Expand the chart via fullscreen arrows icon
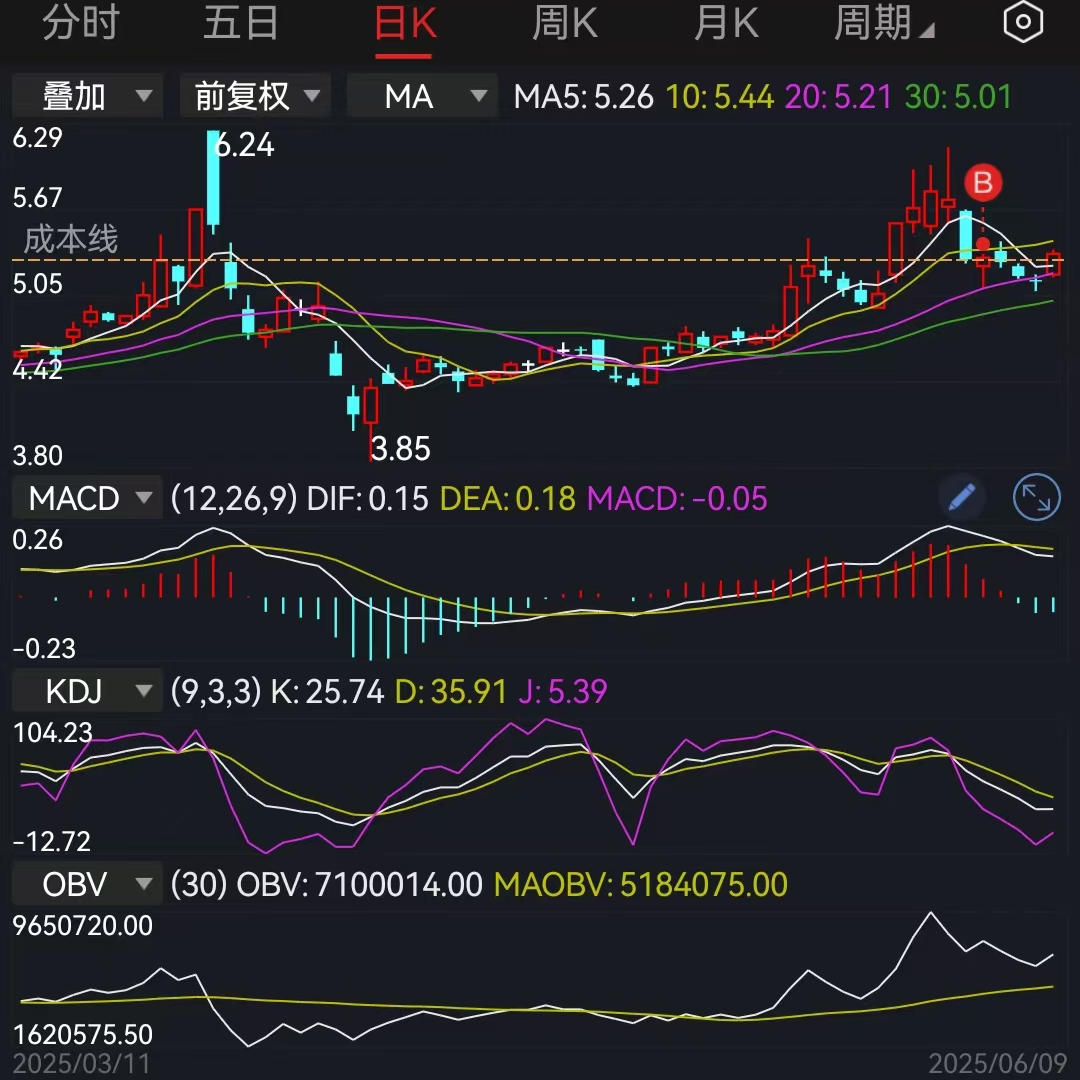This screenshot has width=1080, height=1080. pyautogui.click(x=1036, y=498)
